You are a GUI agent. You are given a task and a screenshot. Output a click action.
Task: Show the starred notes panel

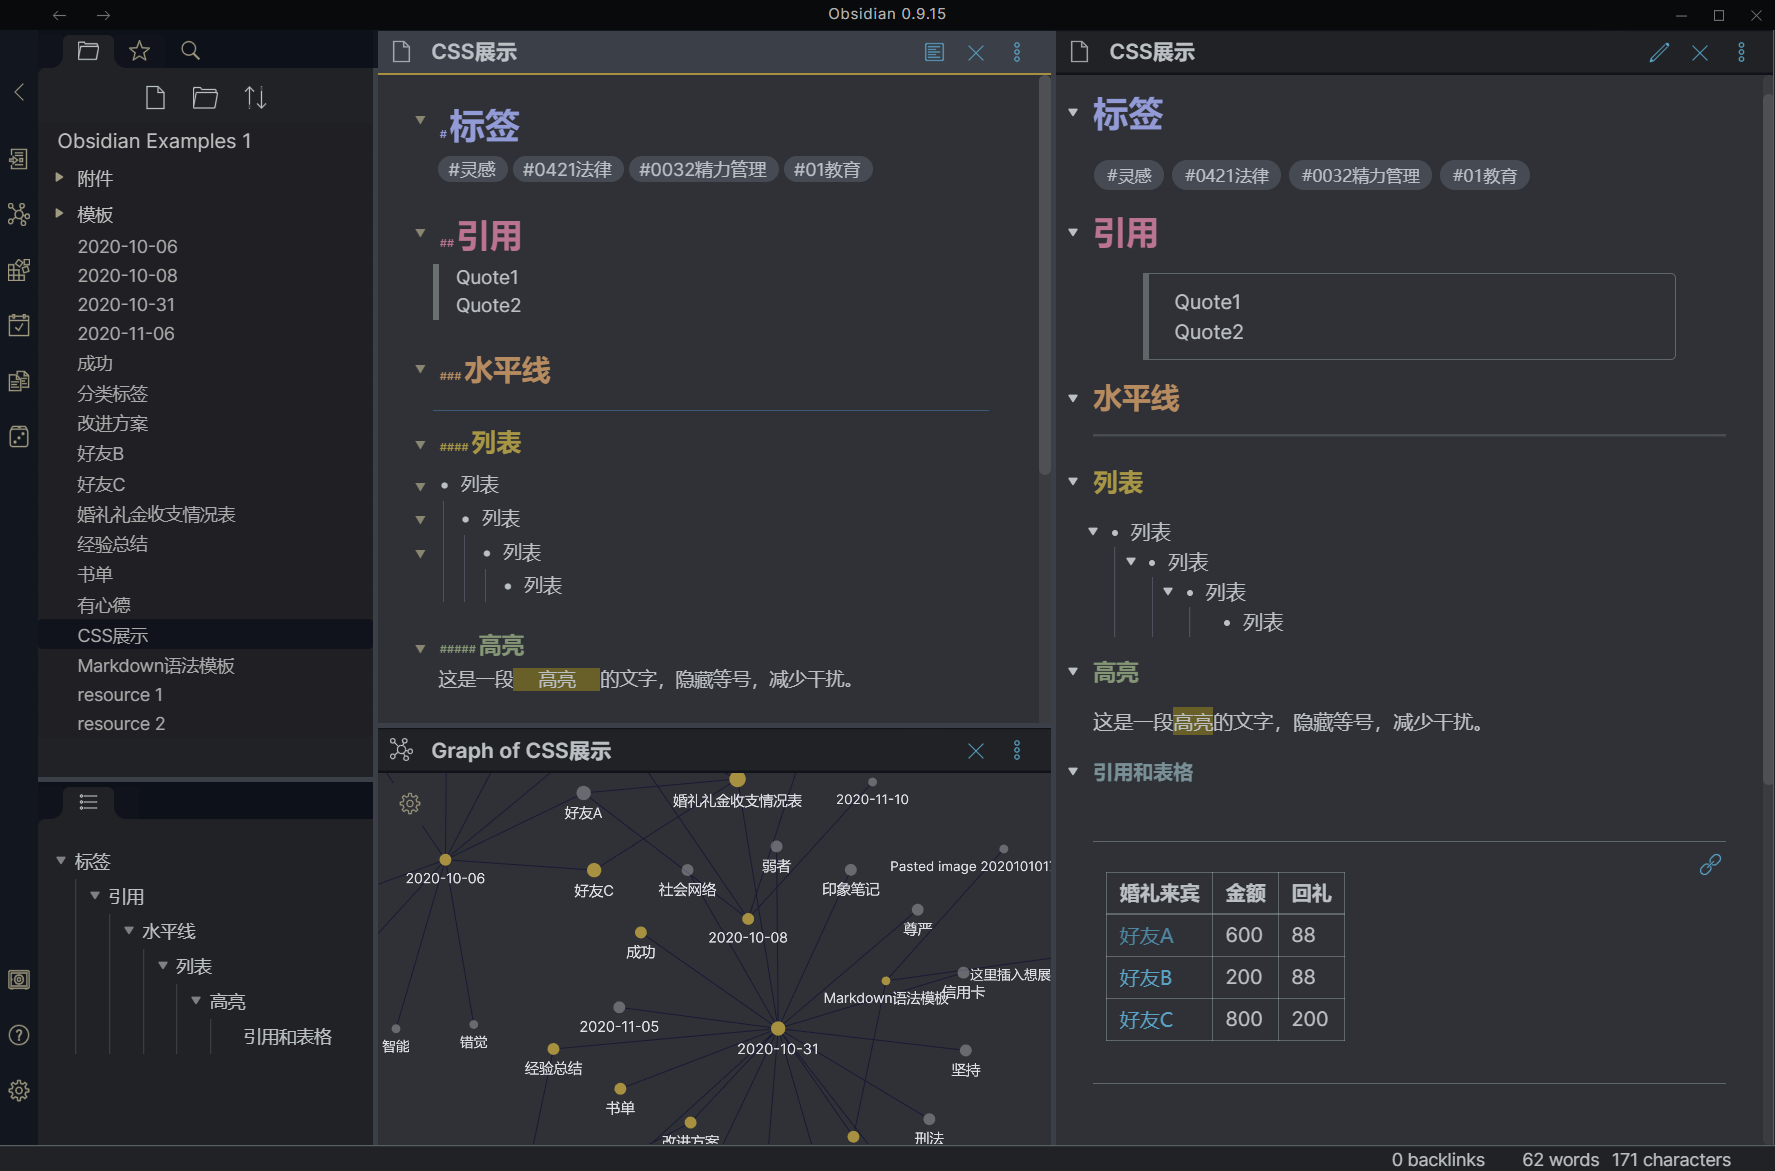(139, 50)
